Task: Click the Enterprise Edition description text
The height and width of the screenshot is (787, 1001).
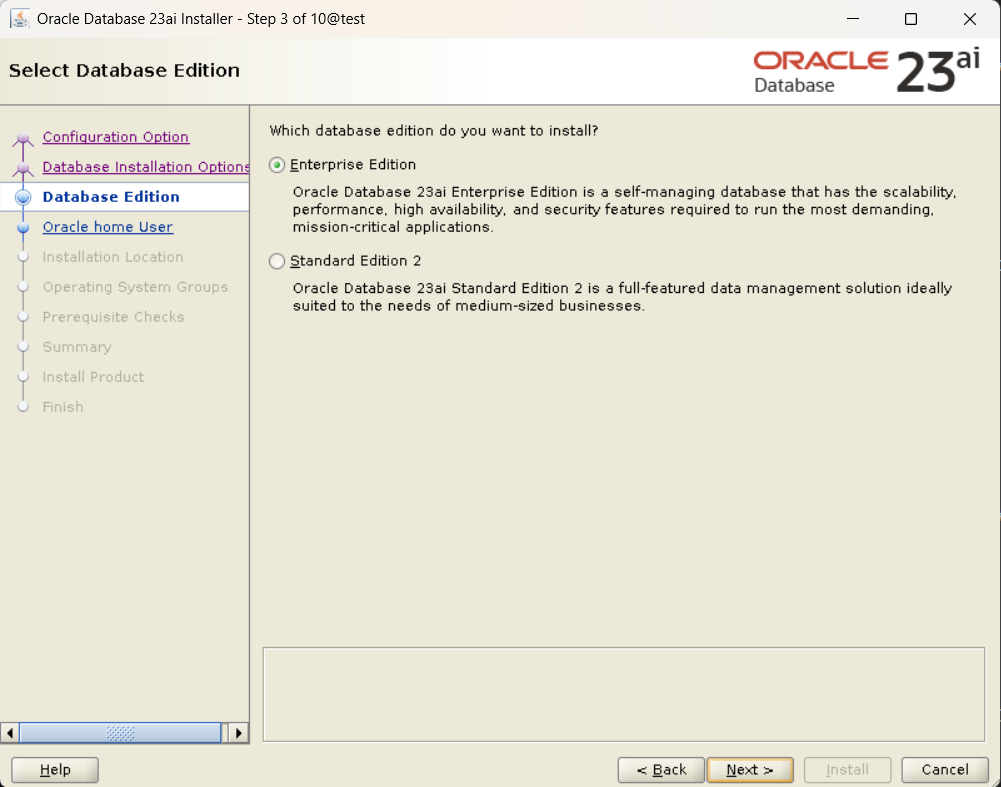Action: [x=624, y=209]
